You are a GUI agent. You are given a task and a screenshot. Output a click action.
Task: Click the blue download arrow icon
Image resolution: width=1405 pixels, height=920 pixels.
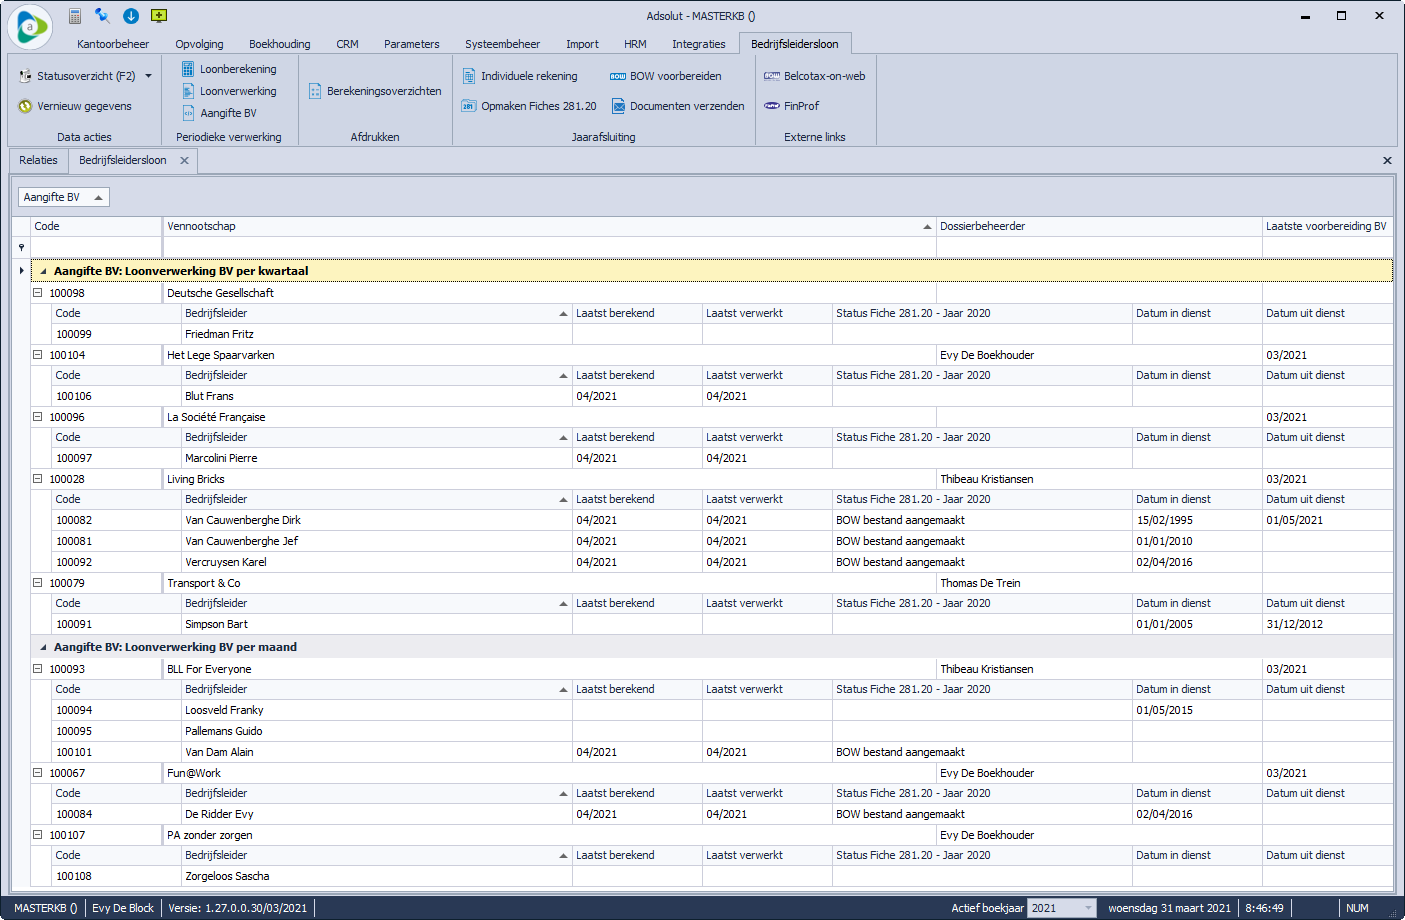[x=131, y=16]
